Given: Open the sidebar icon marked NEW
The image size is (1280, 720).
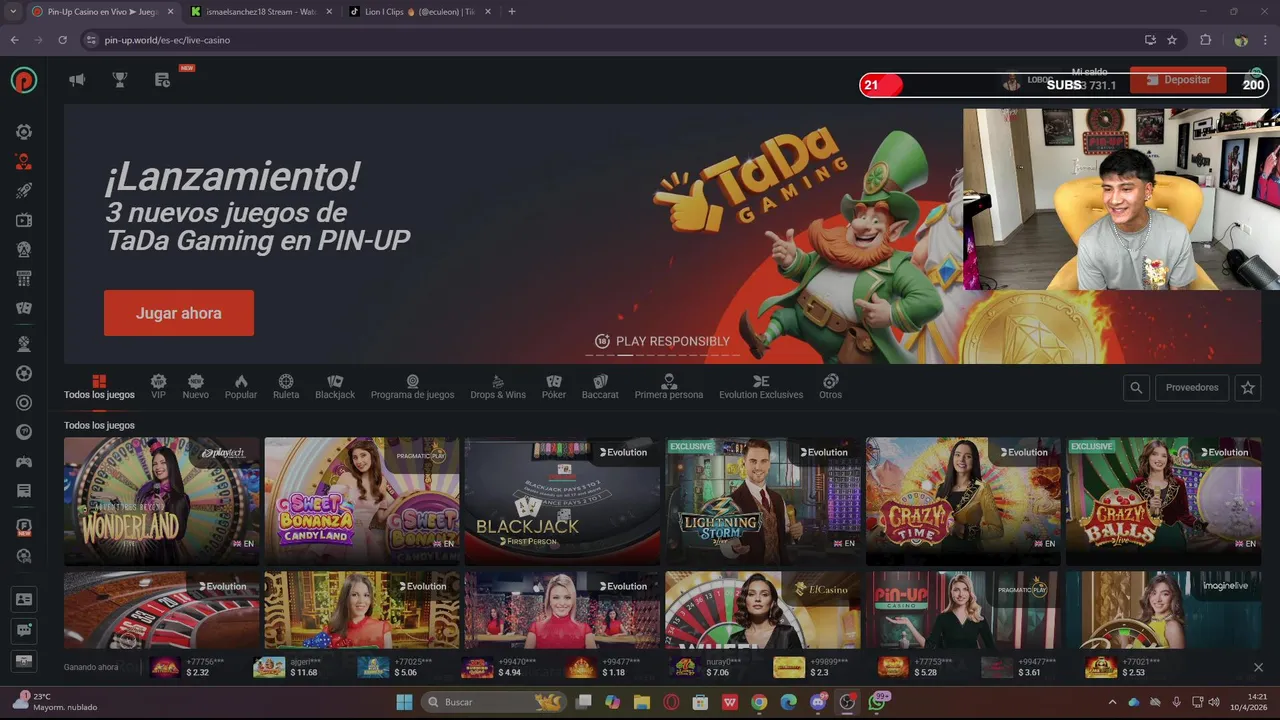Looking at the screenshot, I should (x=24, y=527).
